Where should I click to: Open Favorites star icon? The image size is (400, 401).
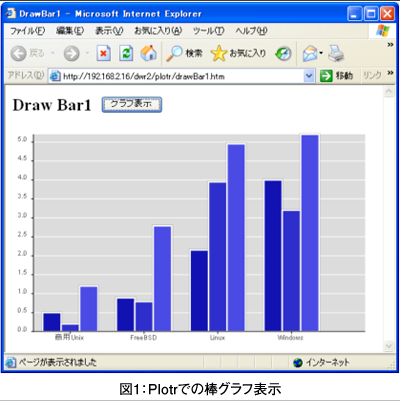point(219,53)
